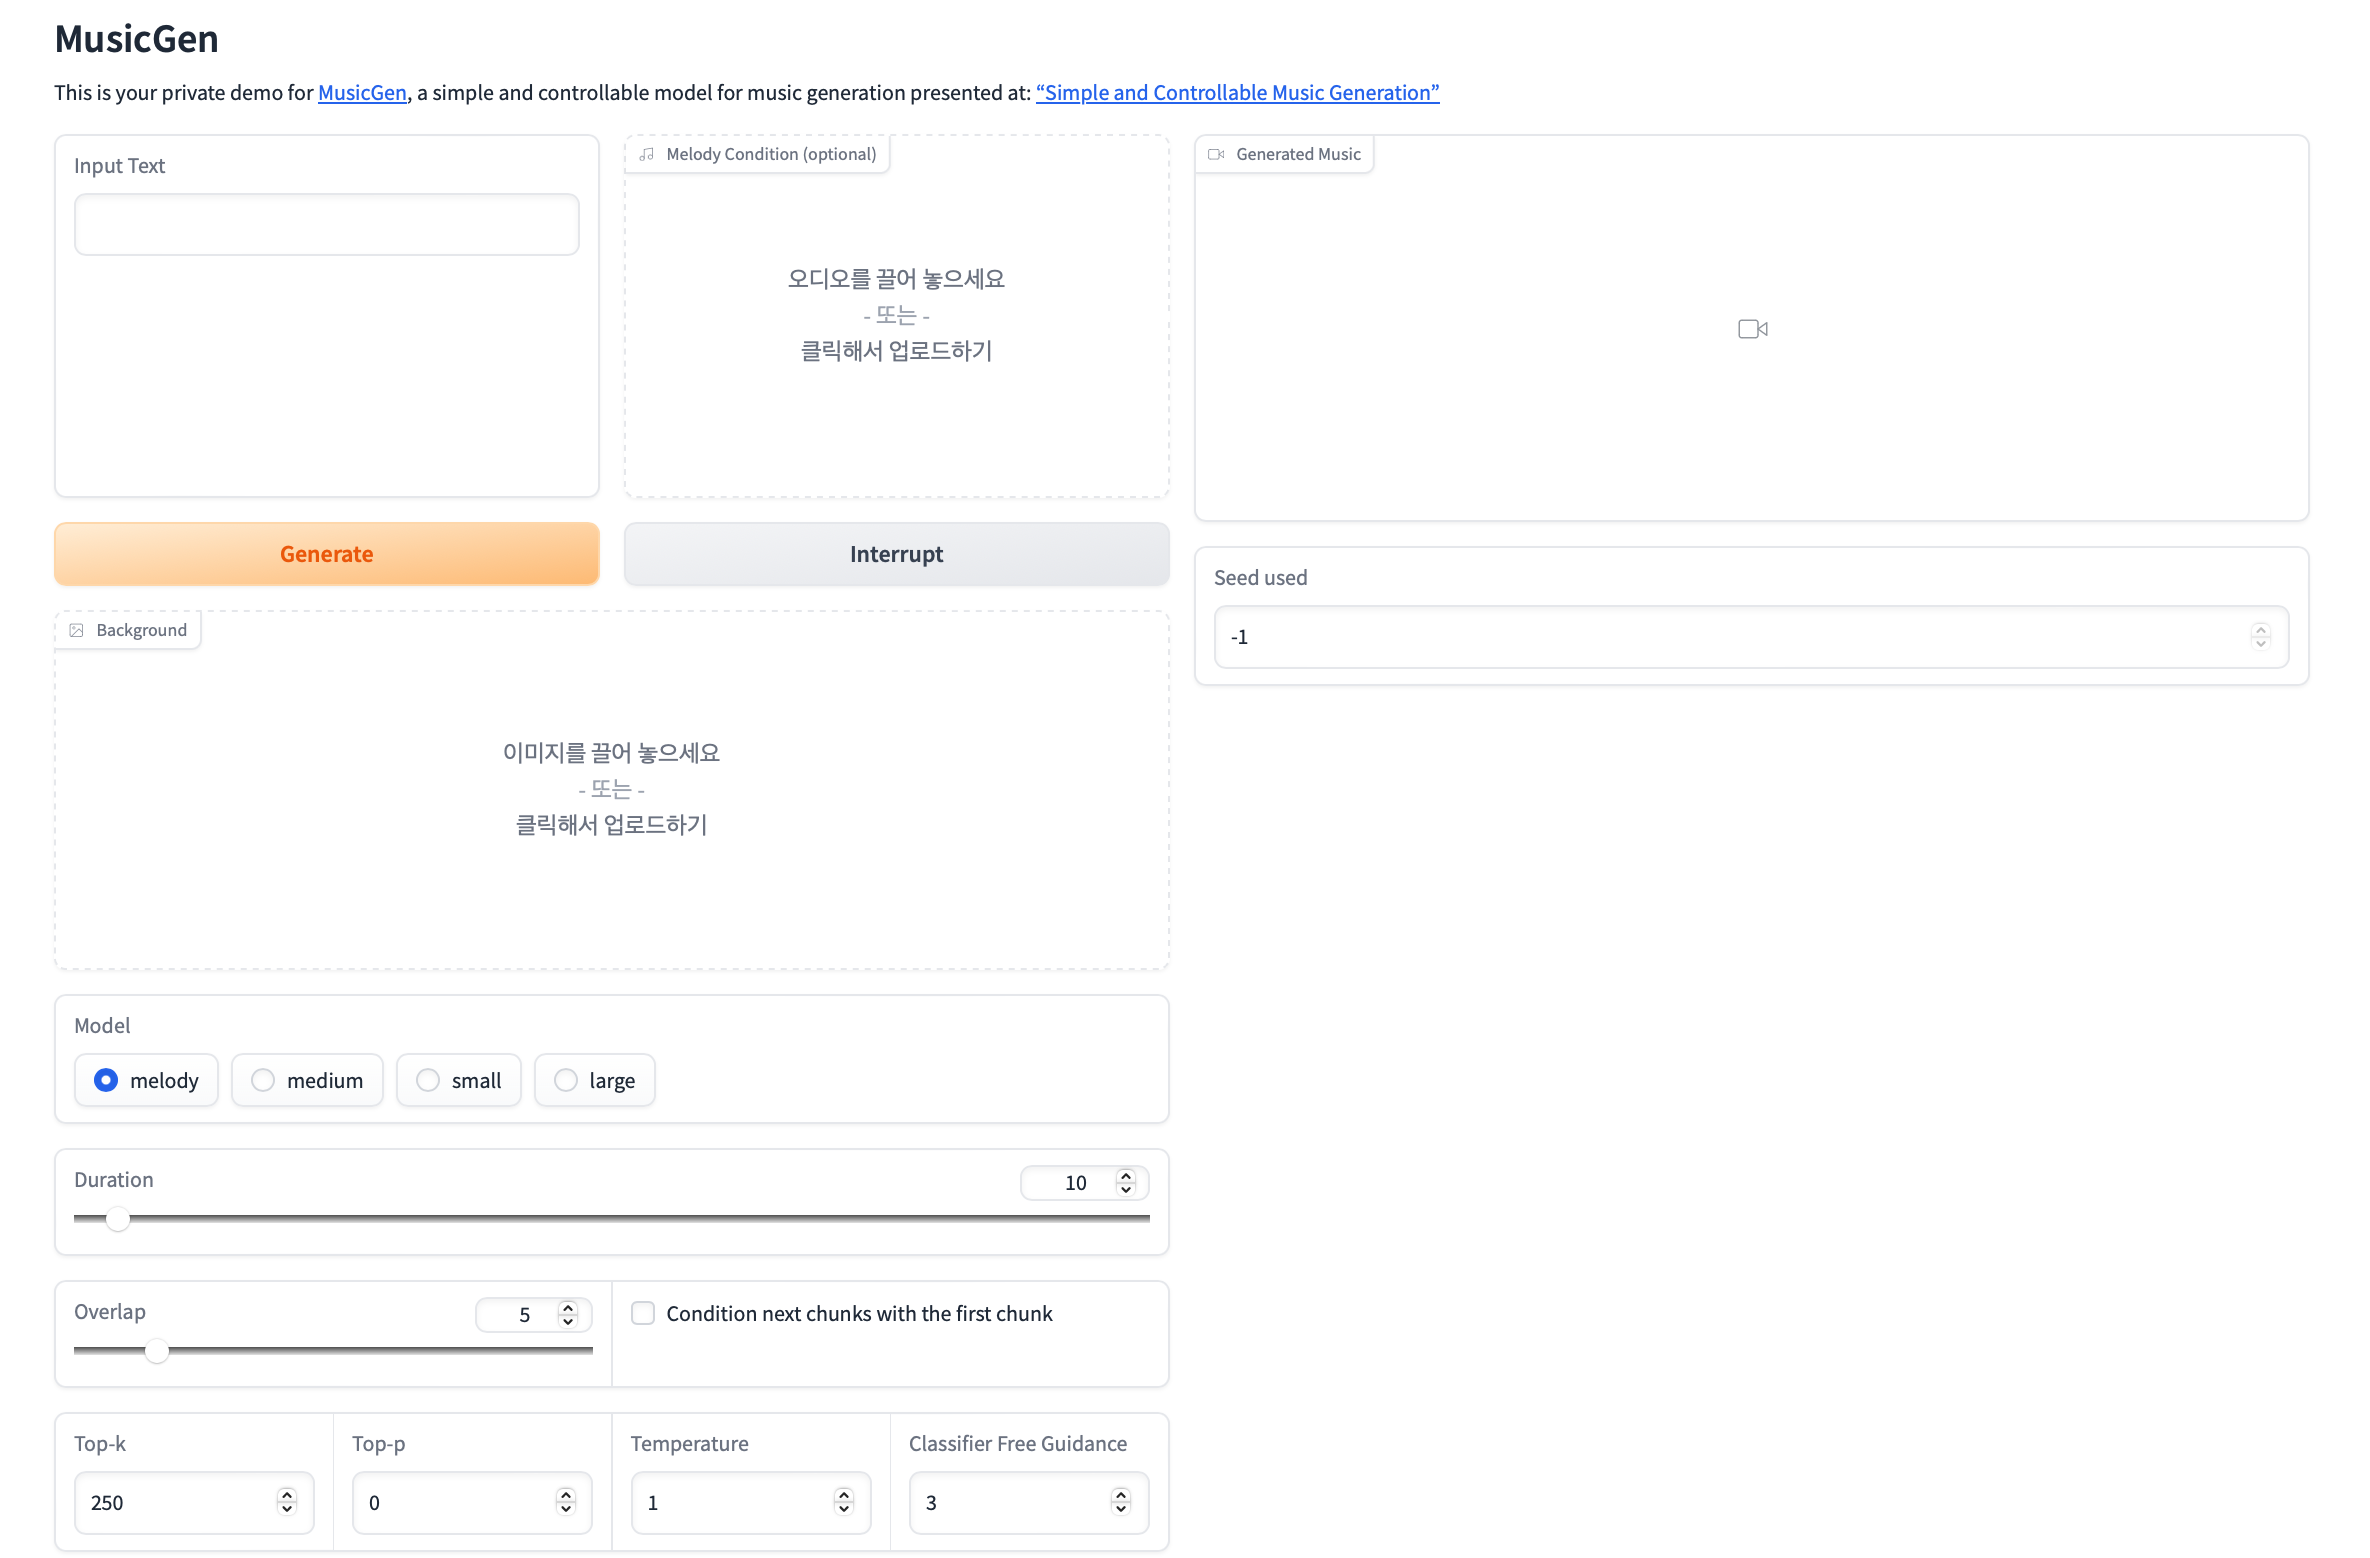Click the Overlap number stepper arrows
This screenshot has width=2370, height=1558.
pos(568,1314)
